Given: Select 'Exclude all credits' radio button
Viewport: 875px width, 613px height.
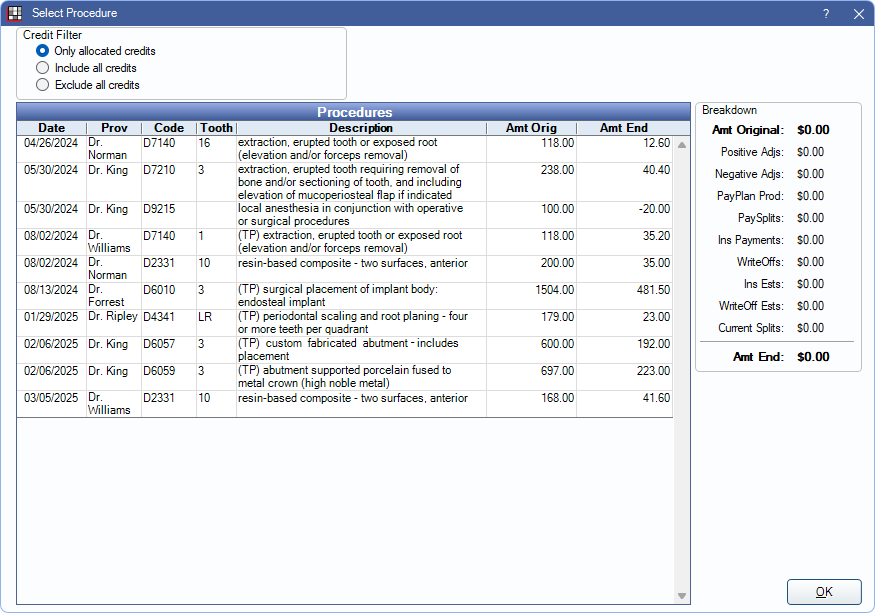Looking at the screenshot, I should pyautogui.click(x=43, y=85).
